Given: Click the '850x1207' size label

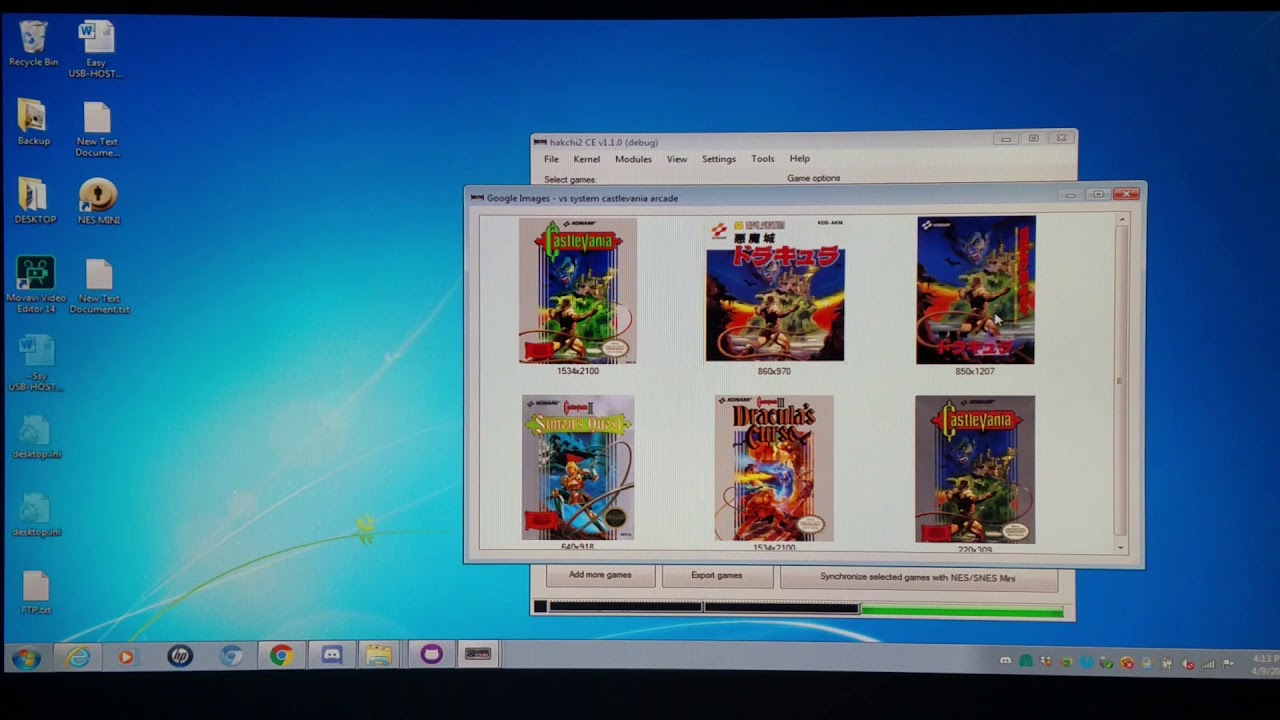Looking at the screenshot, I should click(975, 371).
